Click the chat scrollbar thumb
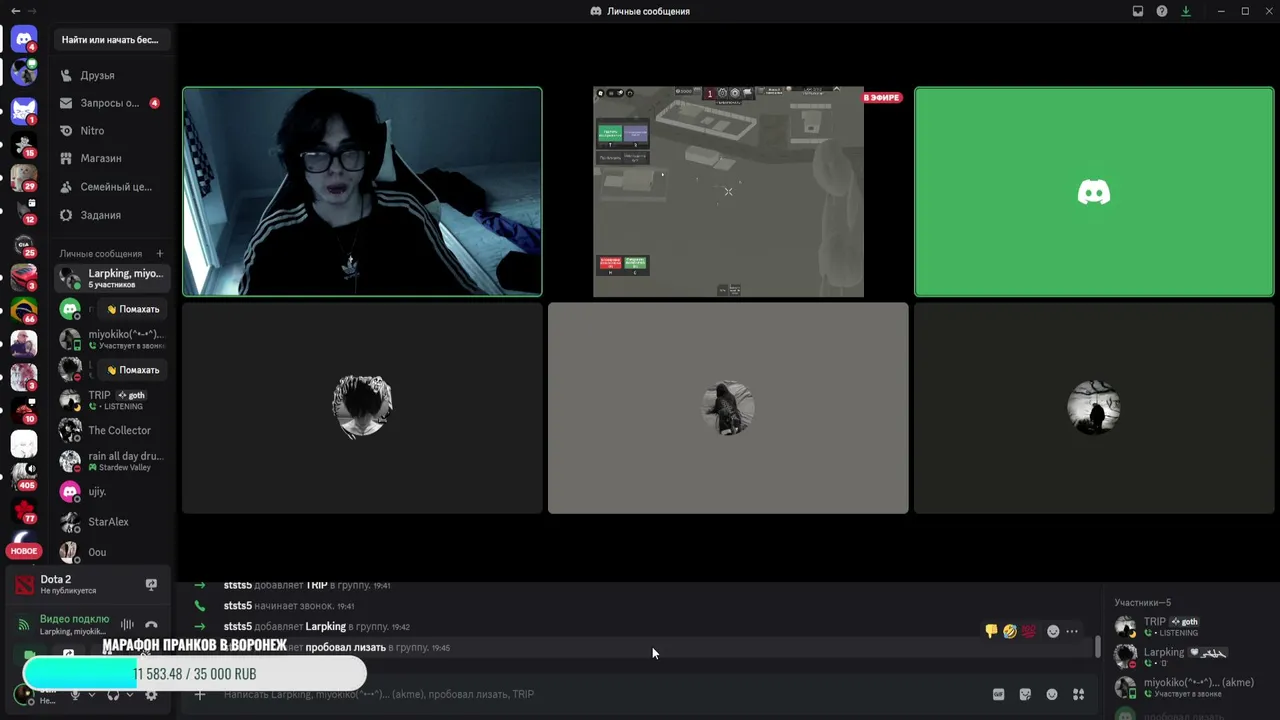The image size is (1280, 720). click(1098, 646)
